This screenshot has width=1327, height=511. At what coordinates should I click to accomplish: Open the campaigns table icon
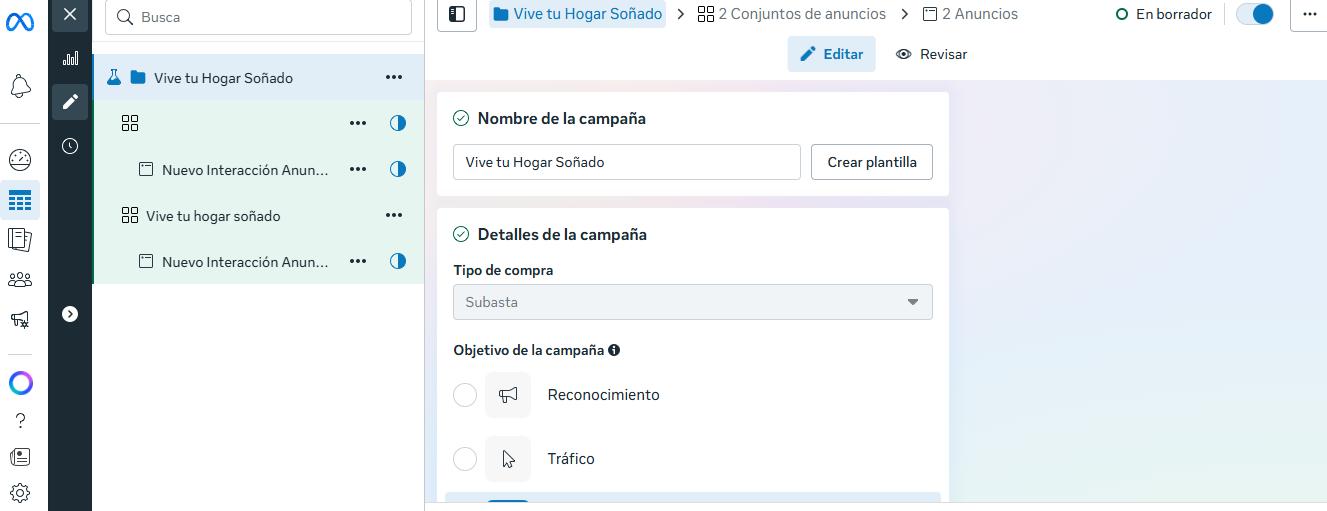click(x=20, y=201)
